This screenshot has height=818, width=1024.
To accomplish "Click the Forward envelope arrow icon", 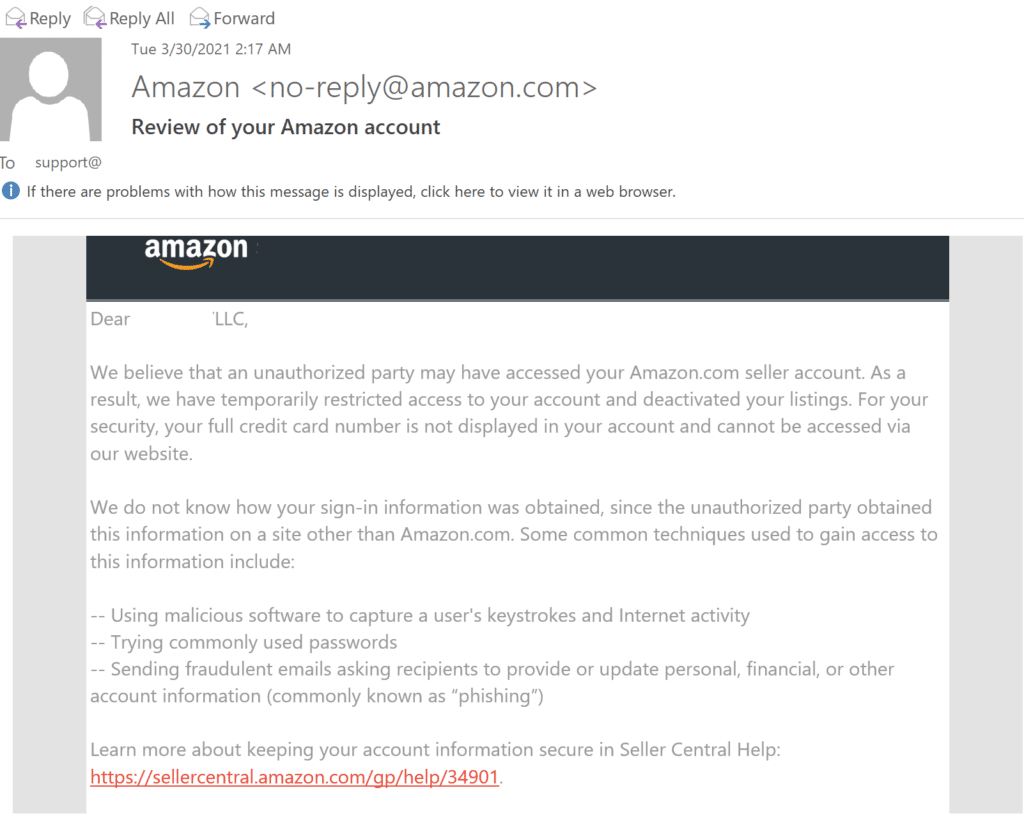I will point(200,18).
